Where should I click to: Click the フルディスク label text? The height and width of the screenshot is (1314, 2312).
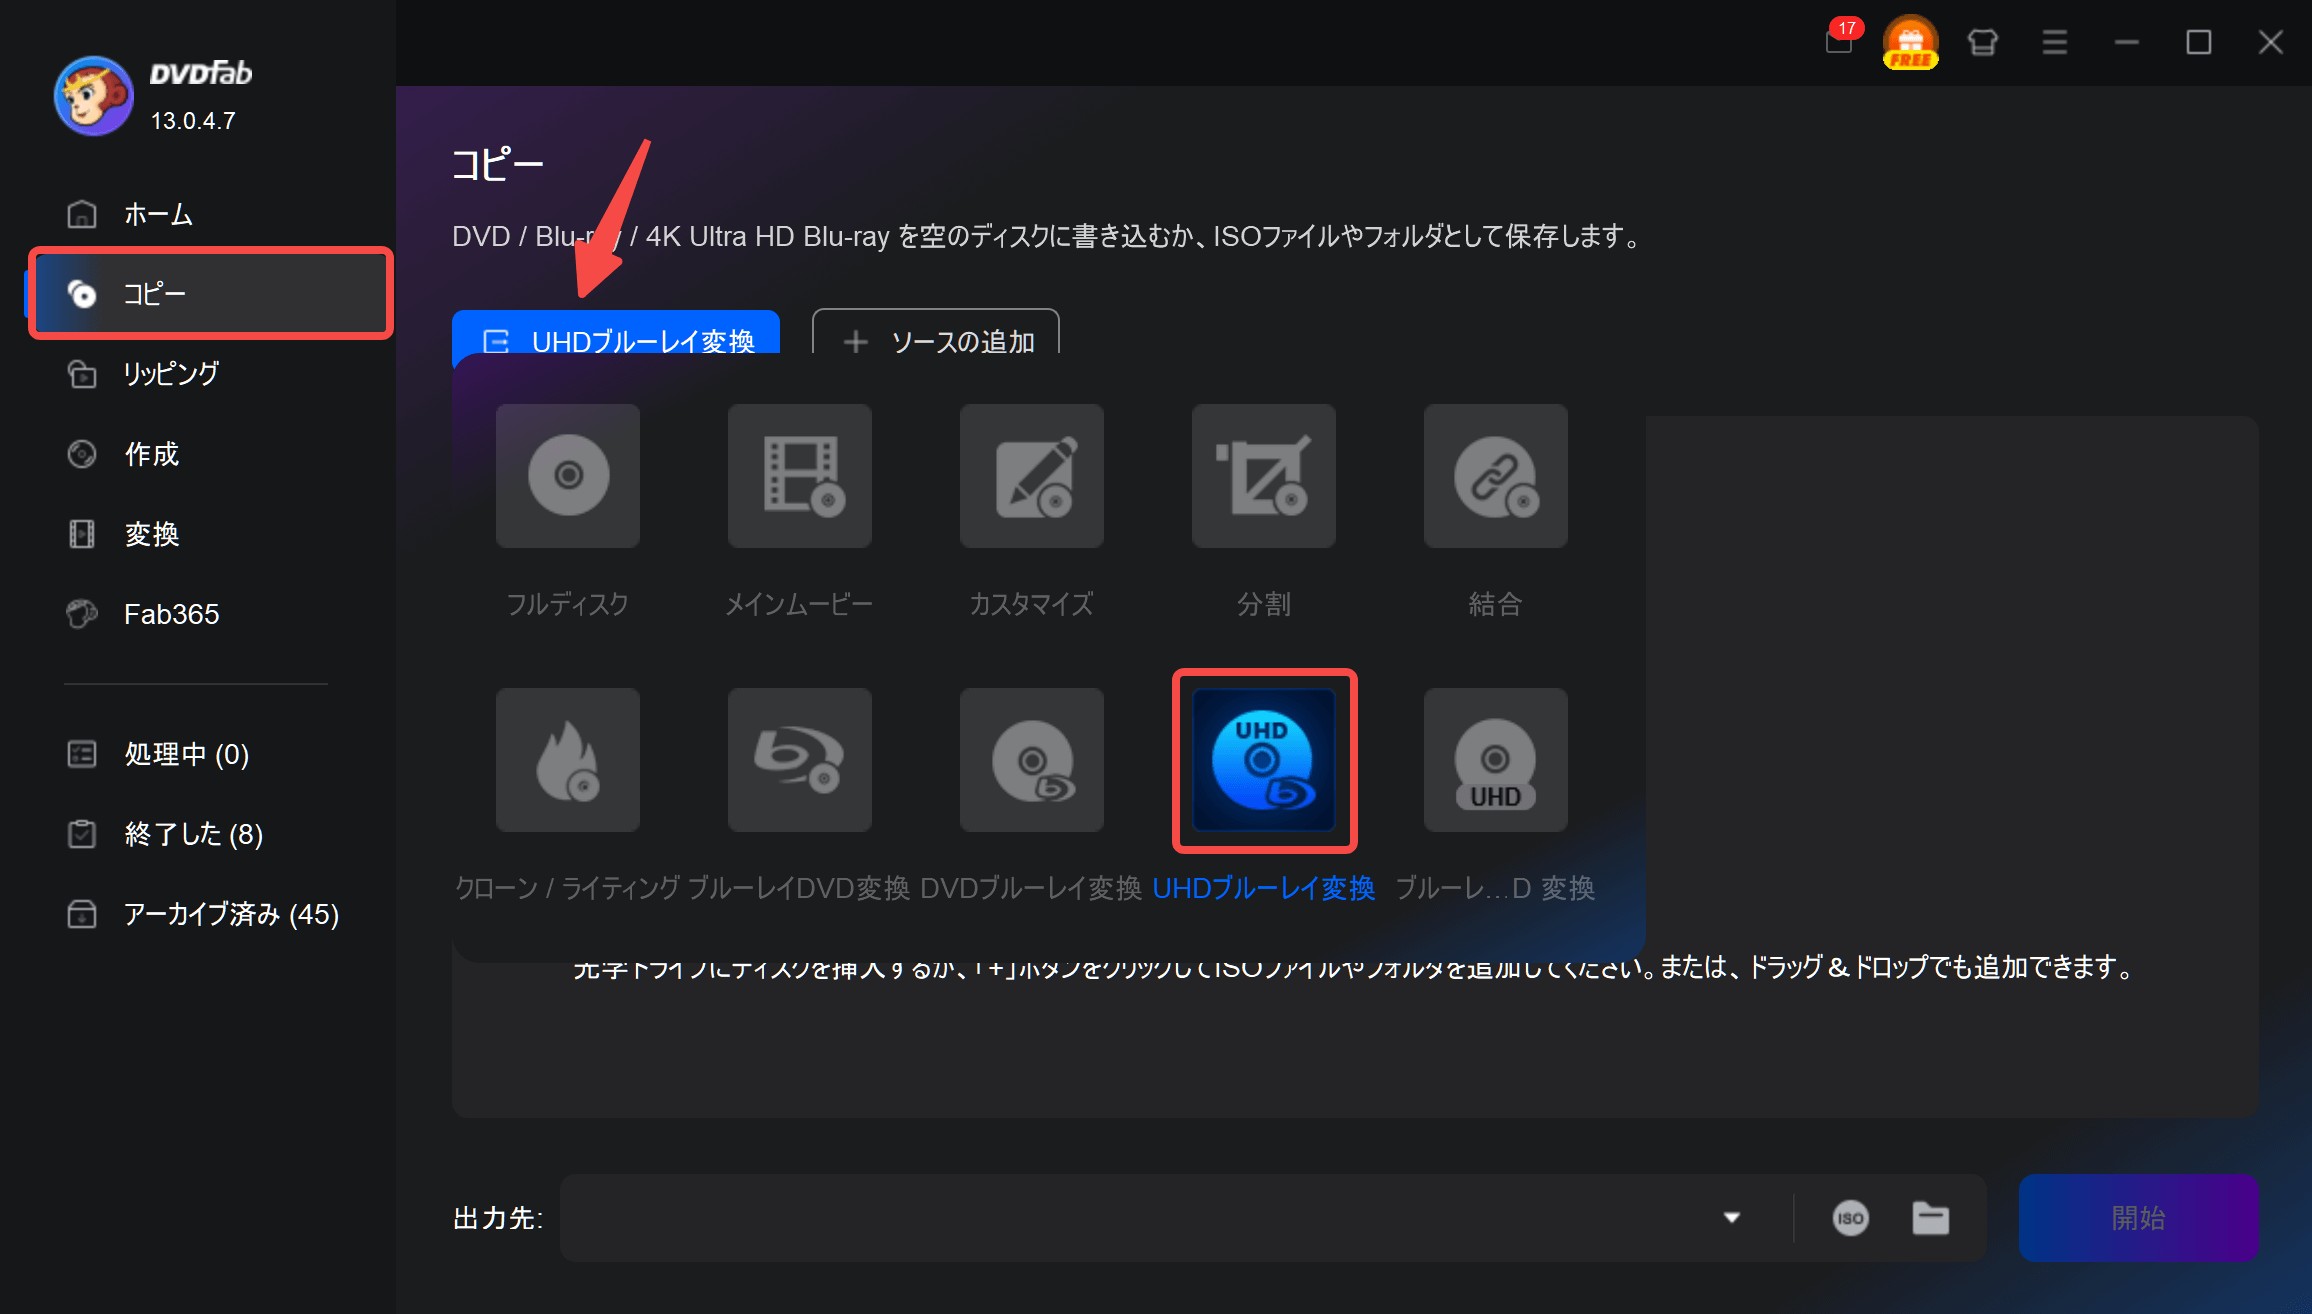tap(568, 604)
